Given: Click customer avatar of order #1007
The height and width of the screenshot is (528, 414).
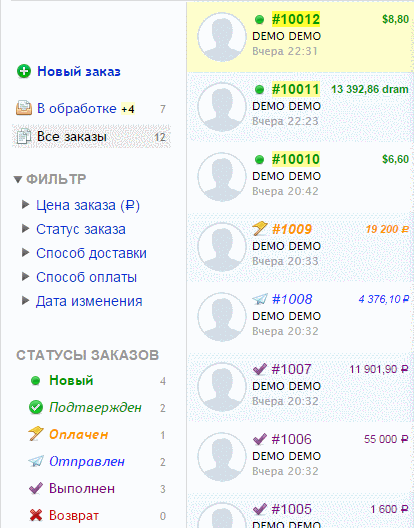Looking at the screenshot, I should [222, 387].
